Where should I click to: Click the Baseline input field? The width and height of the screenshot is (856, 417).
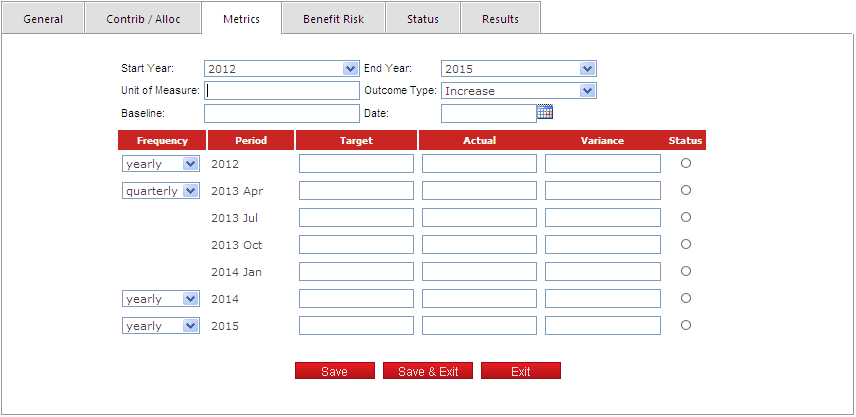pos(281,113)
